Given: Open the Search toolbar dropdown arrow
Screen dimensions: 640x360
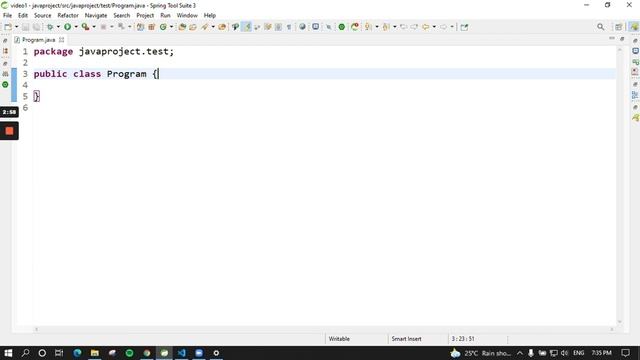Looking at the screenshot, I should [x=213, y=27].
